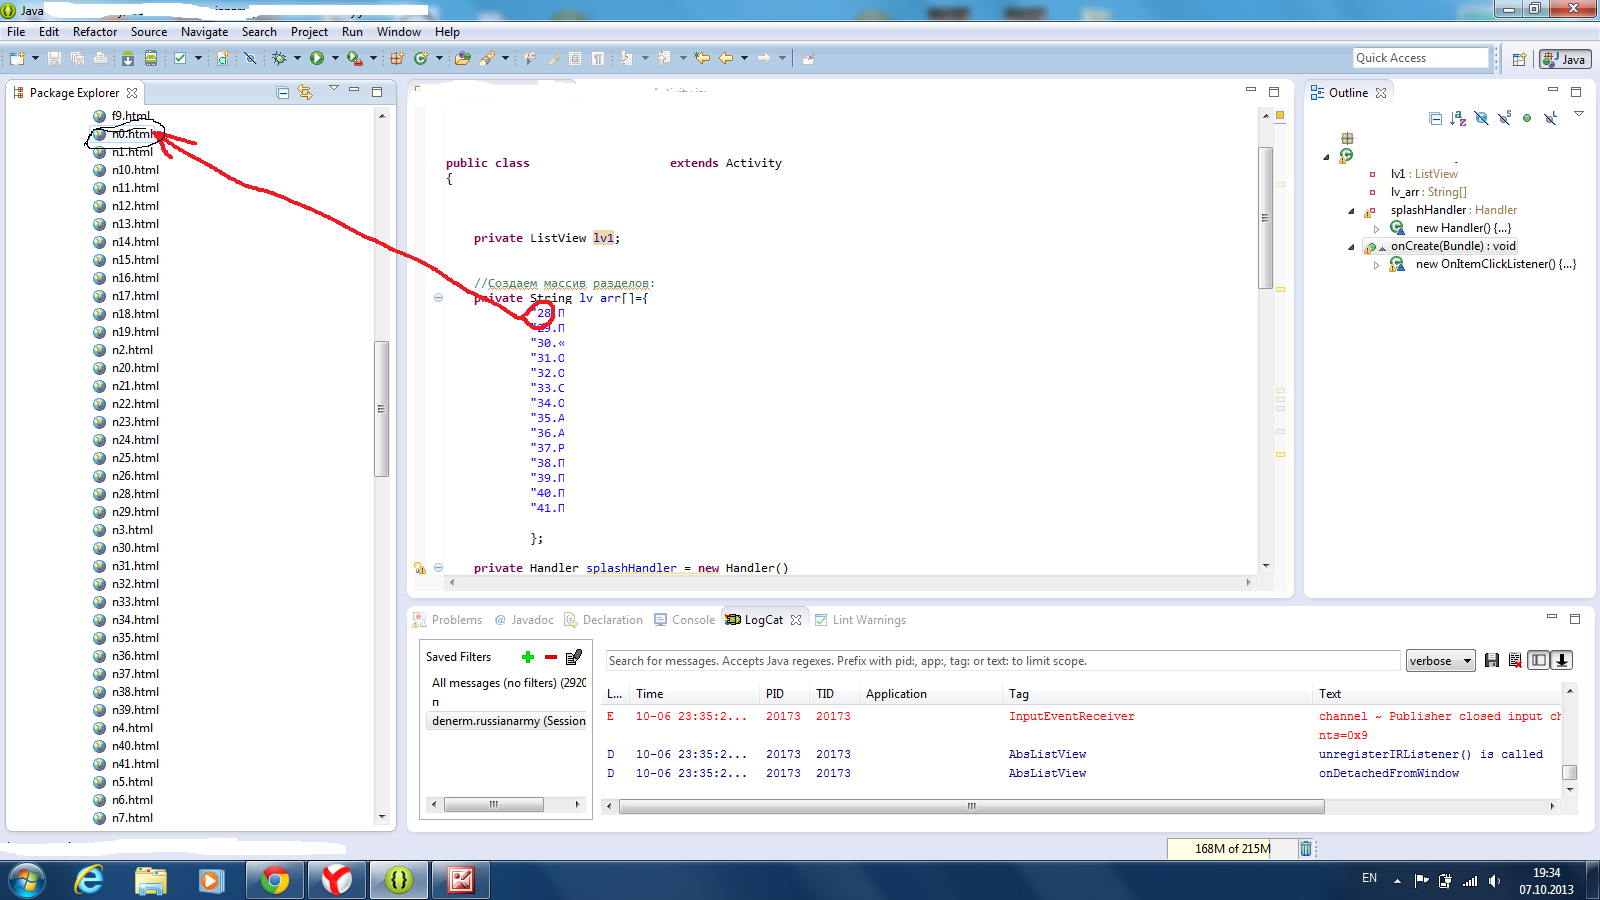Toggle Hide Fields in Outline
1600x900 pixels.
[1481, 118]
